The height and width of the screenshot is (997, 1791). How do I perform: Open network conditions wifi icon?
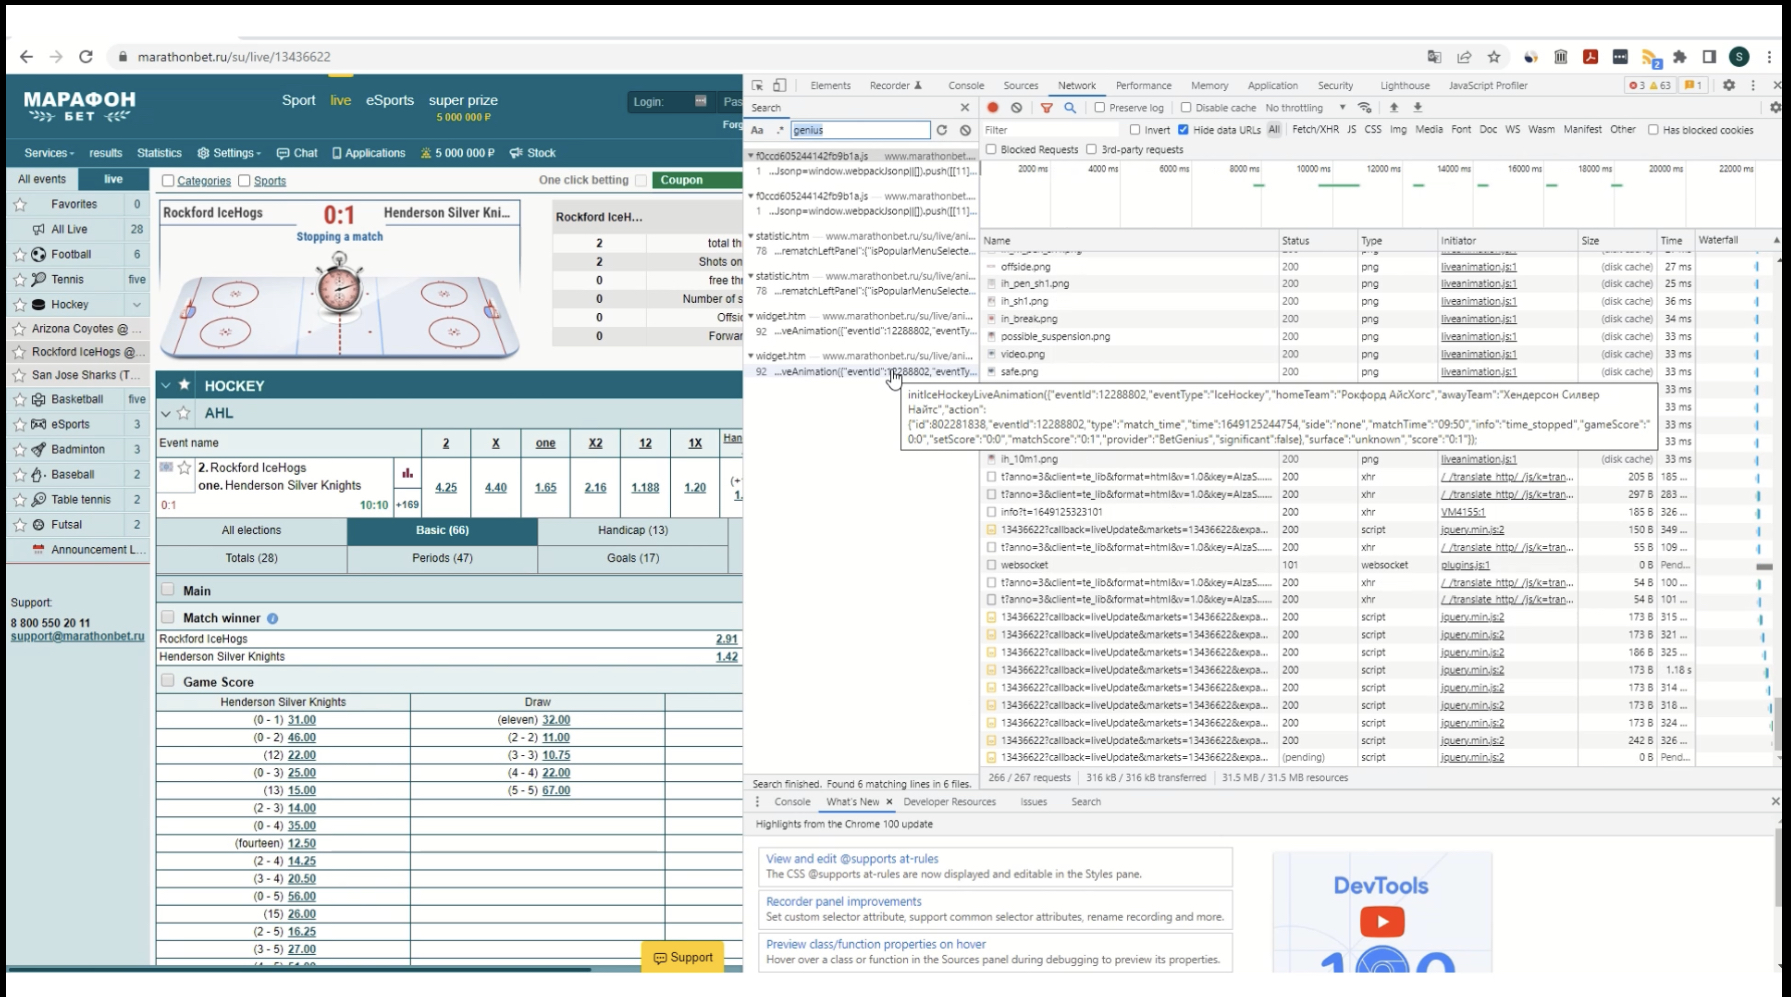[1364, 107]
